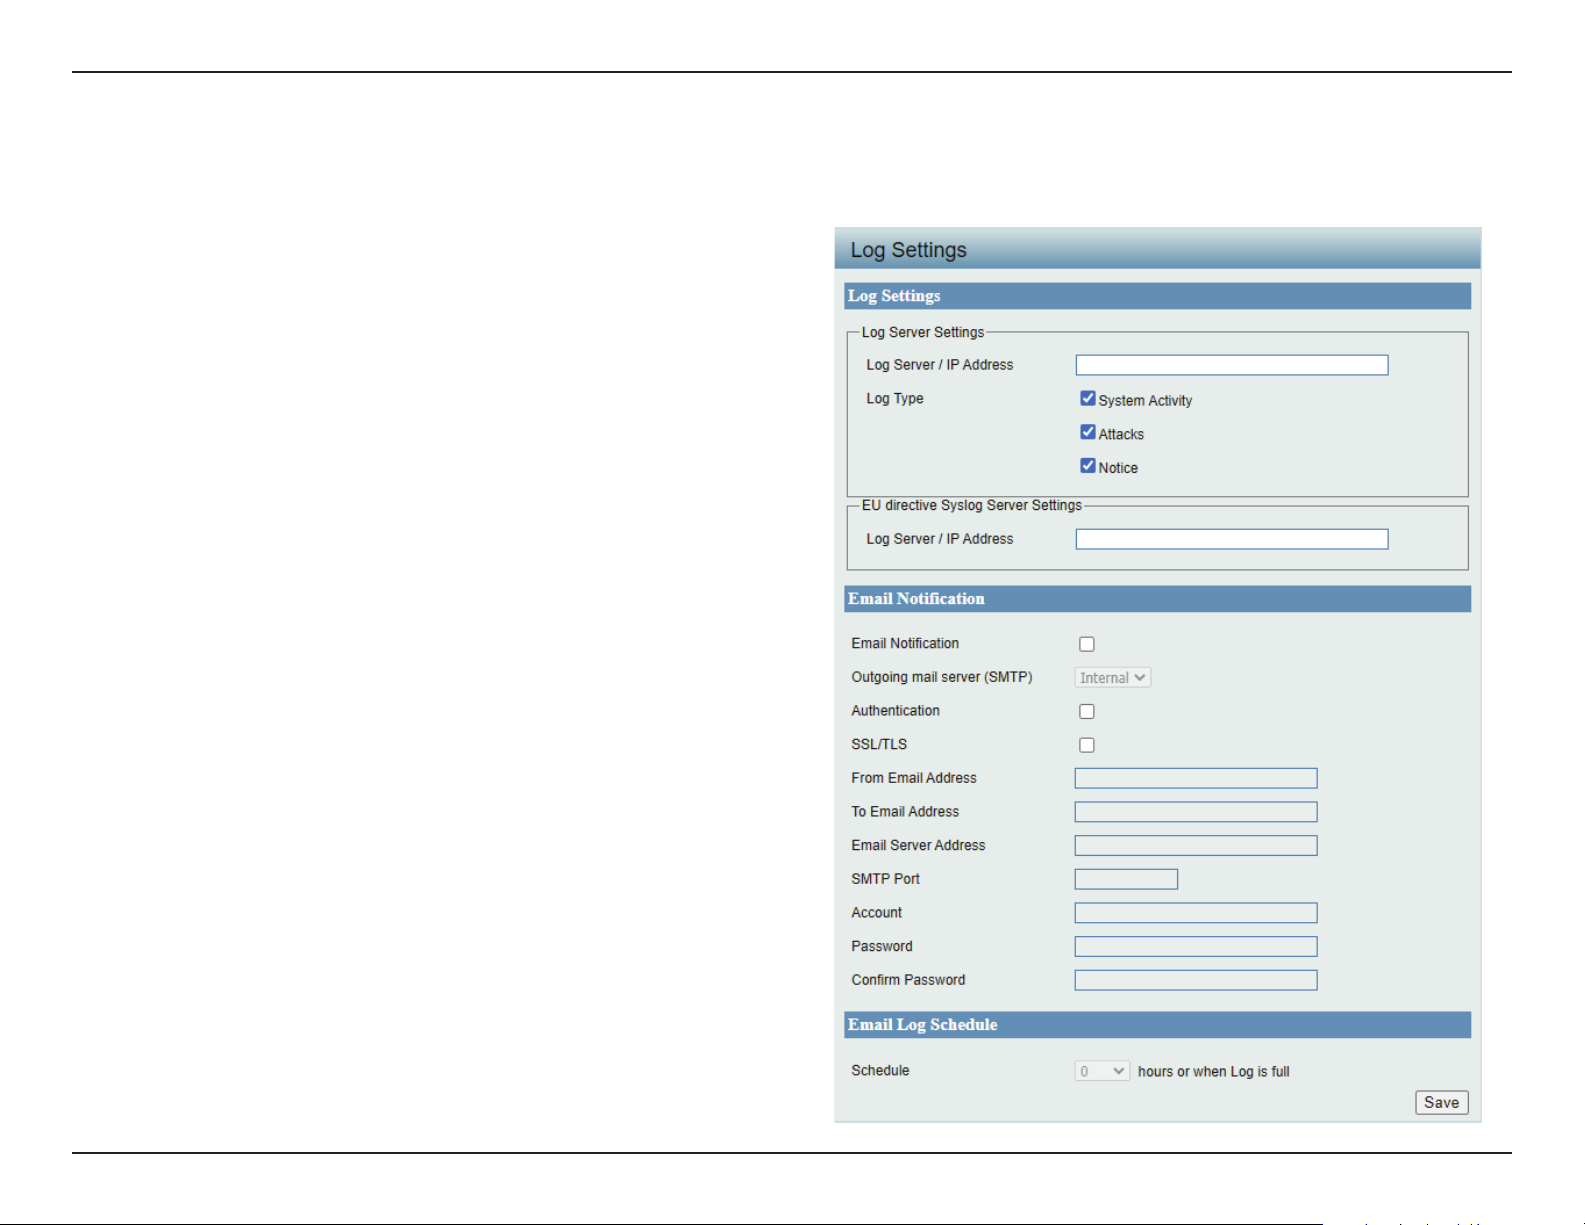Image resolution: width=1585 pixels, height=1225 pixels.
Task: Enable the SSL/TLS checkbox
Action: (1087, 745)
